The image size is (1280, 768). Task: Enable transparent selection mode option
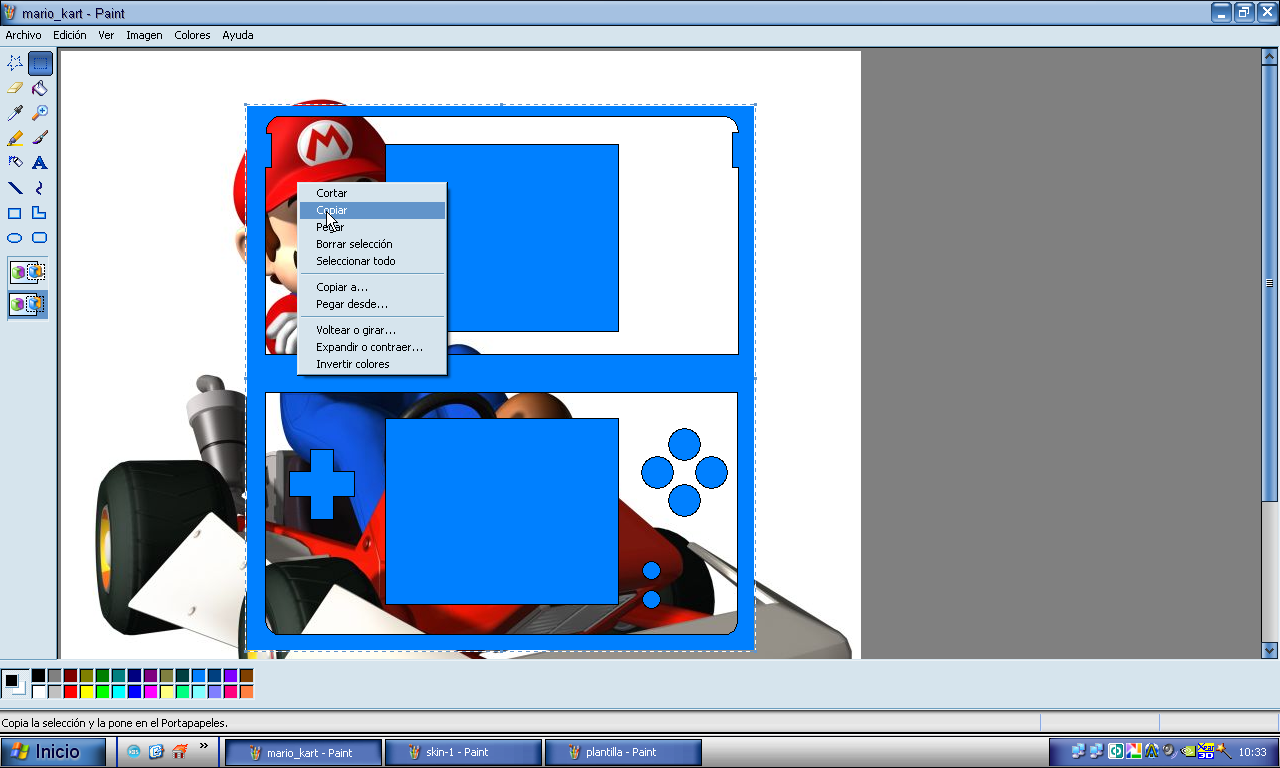[28, 304]
